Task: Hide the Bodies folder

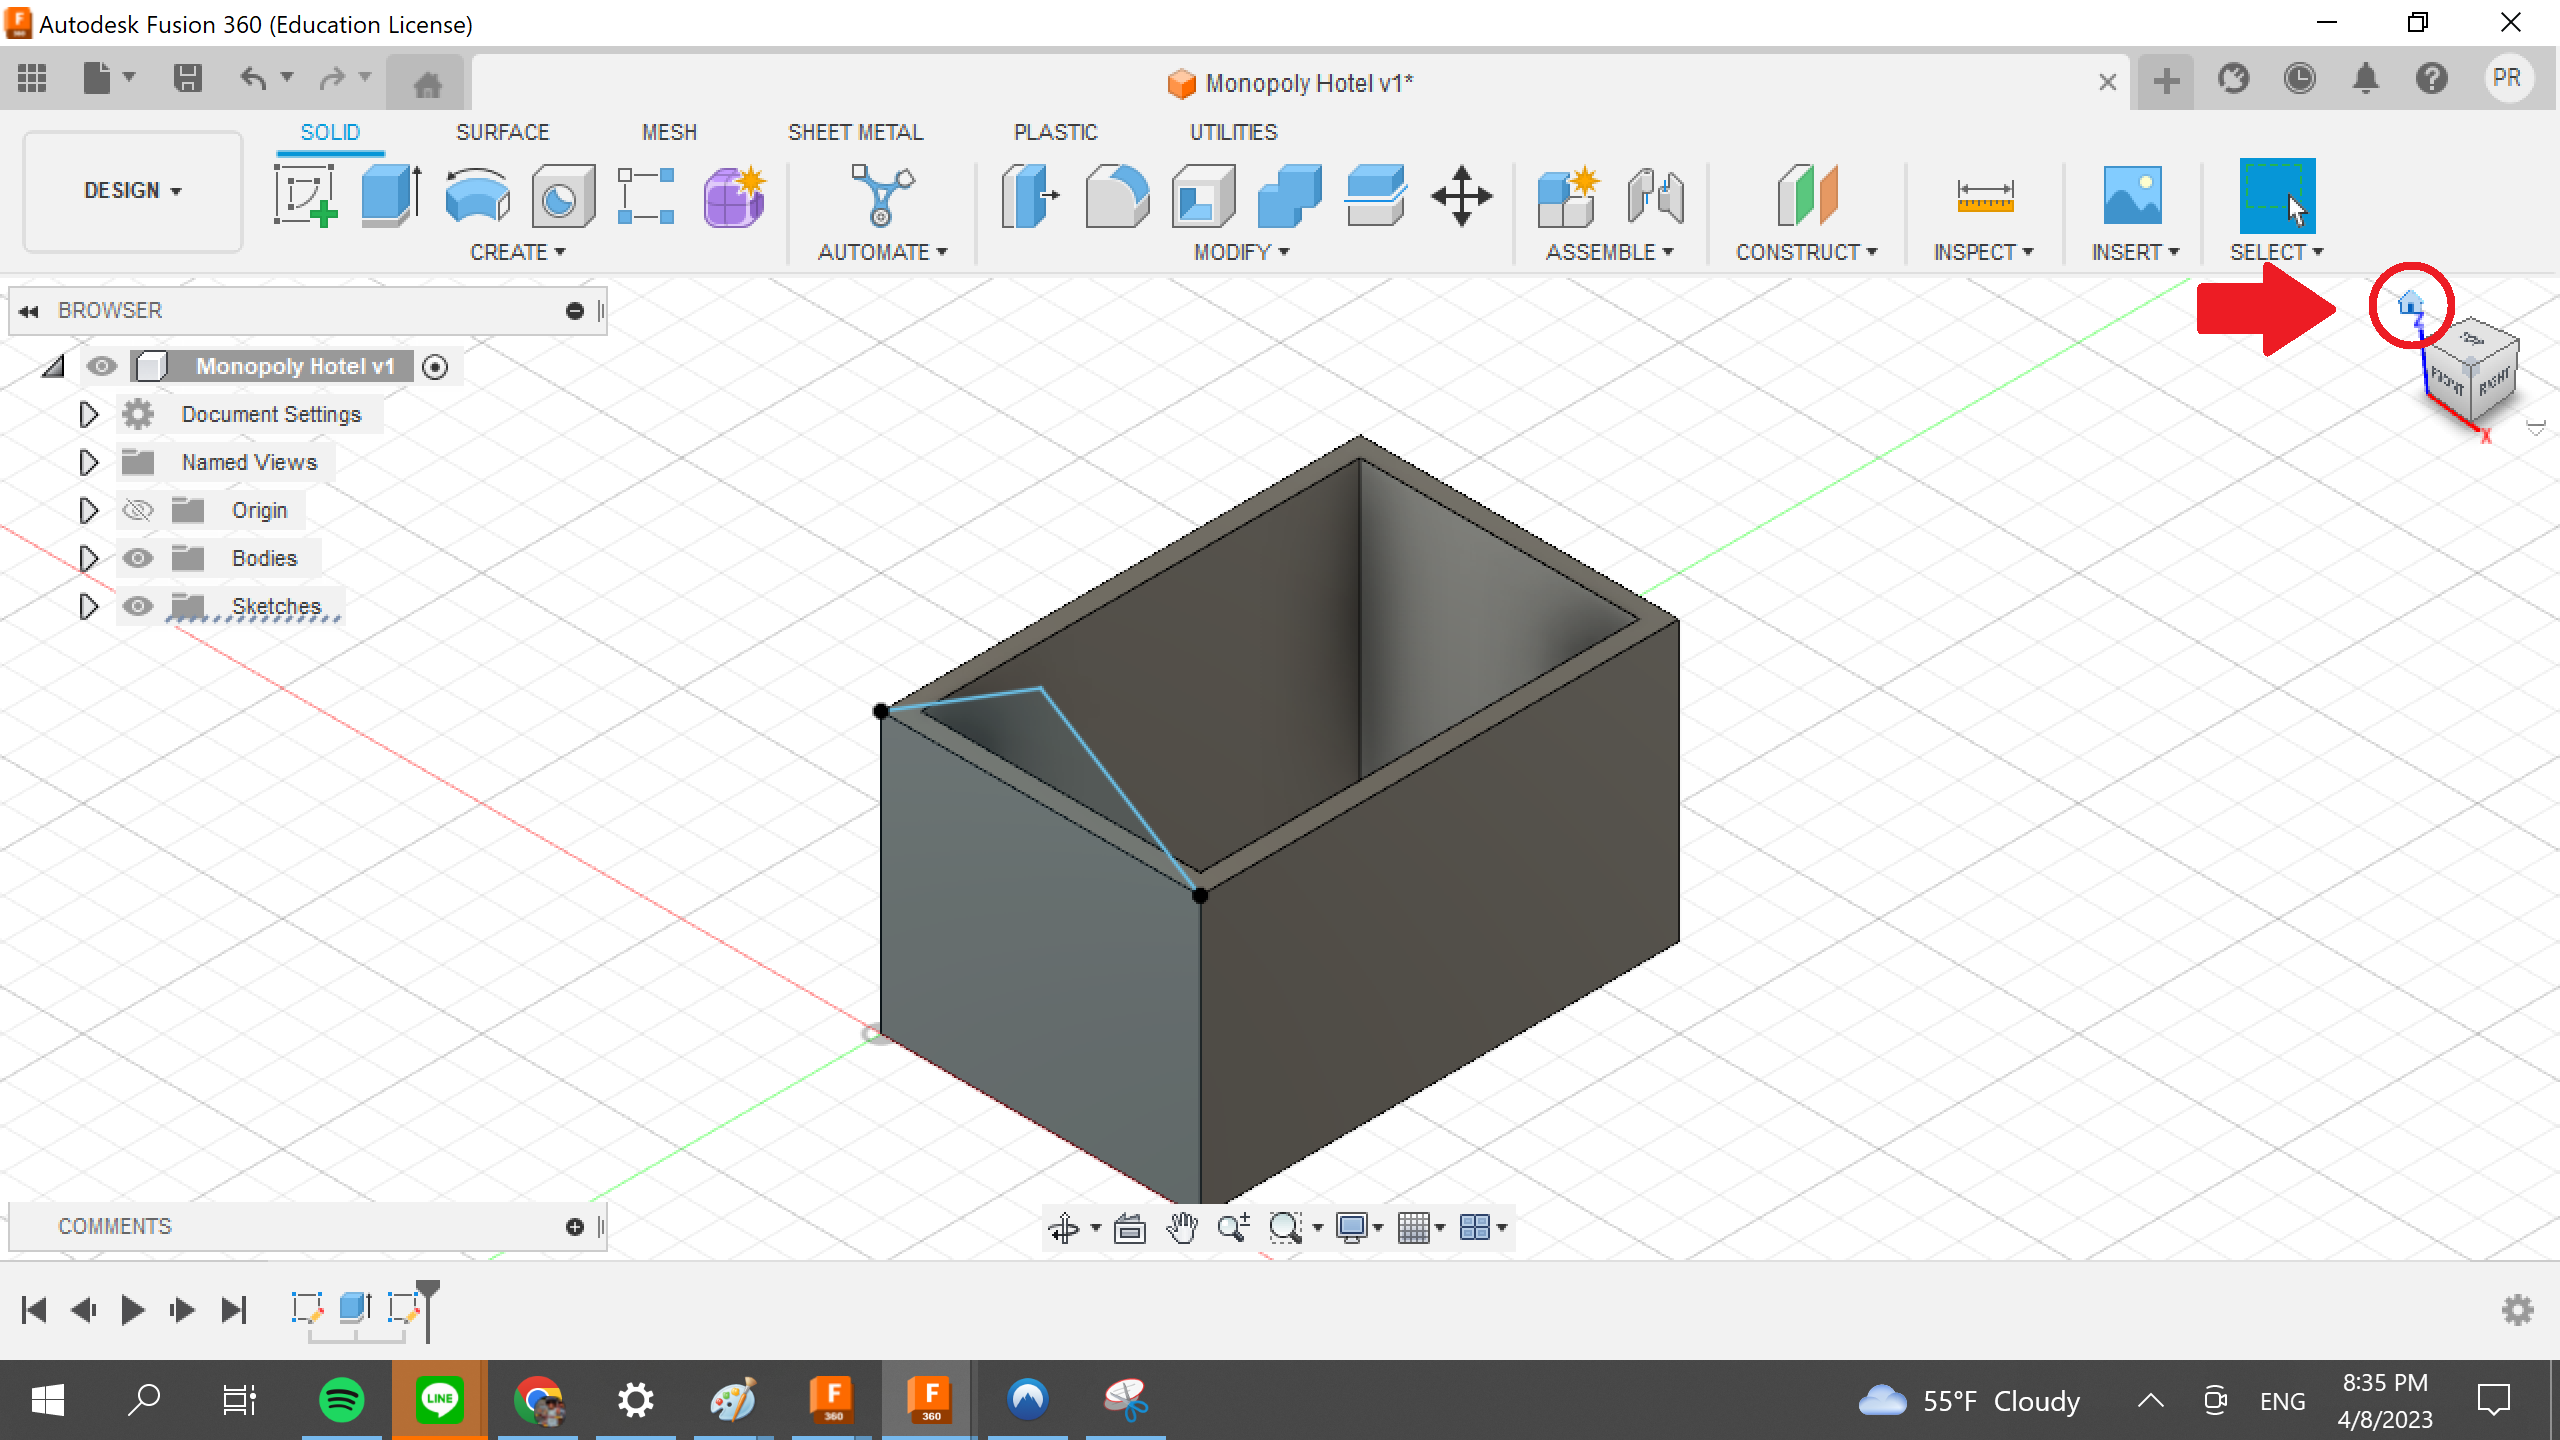Action: tap(138, 558)
